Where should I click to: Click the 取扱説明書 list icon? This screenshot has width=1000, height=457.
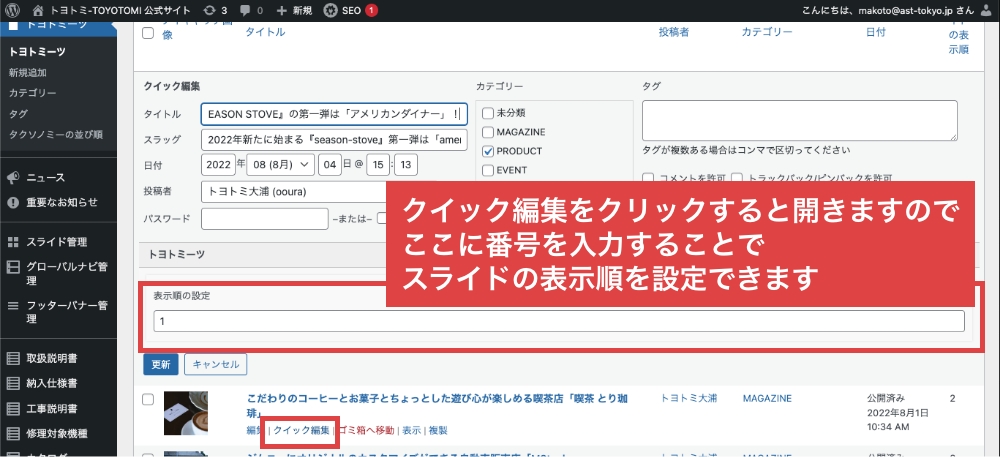point(13,358)
